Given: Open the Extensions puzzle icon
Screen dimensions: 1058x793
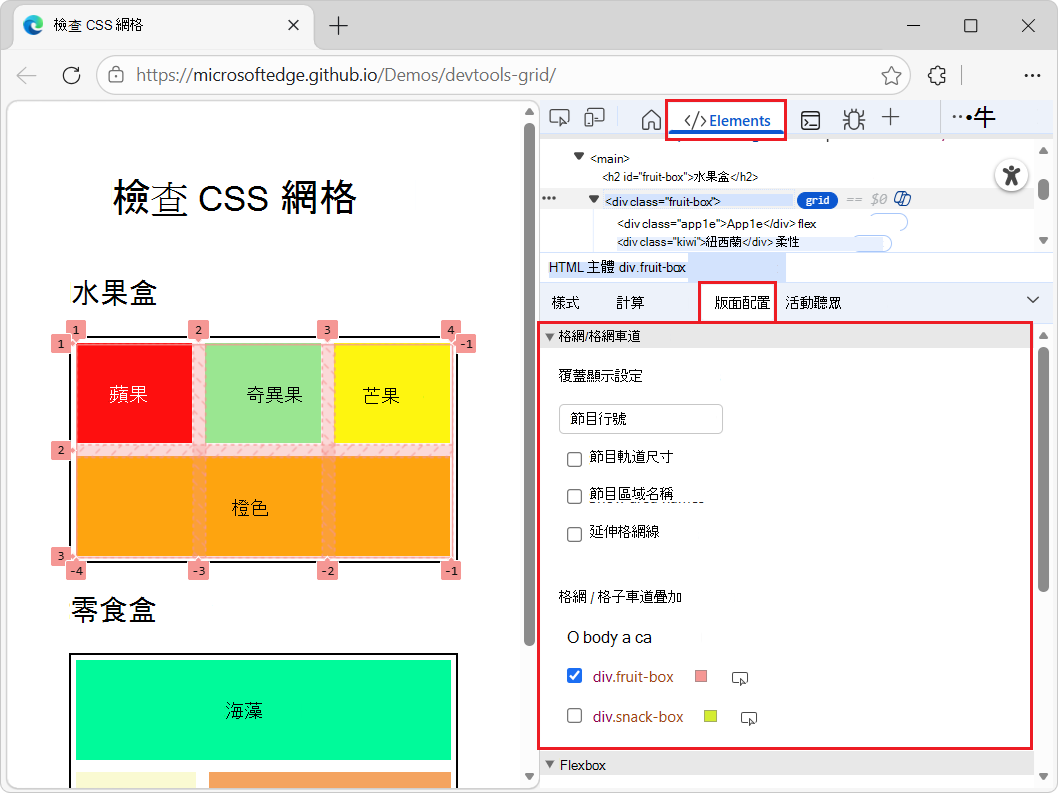Looking at the screenshot, I should (x=937, y=76).
